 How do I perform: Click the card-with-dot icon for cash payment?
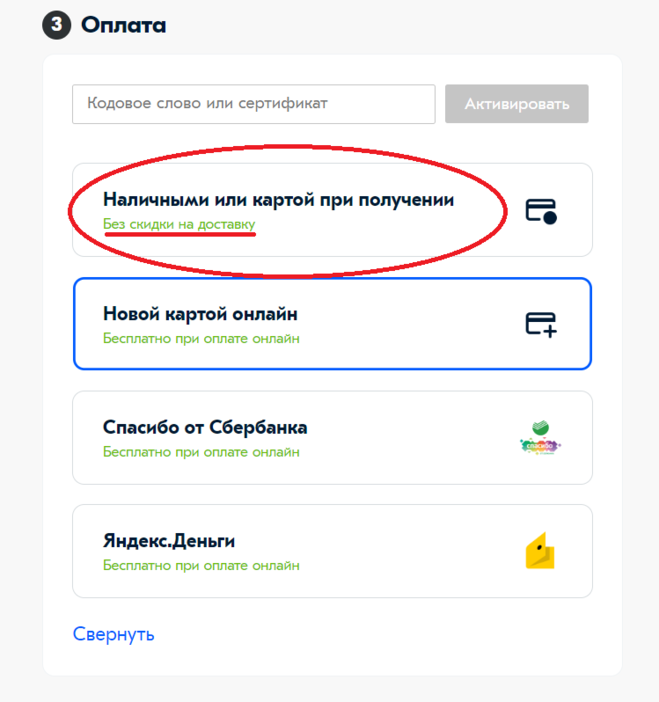click(541, 211)
